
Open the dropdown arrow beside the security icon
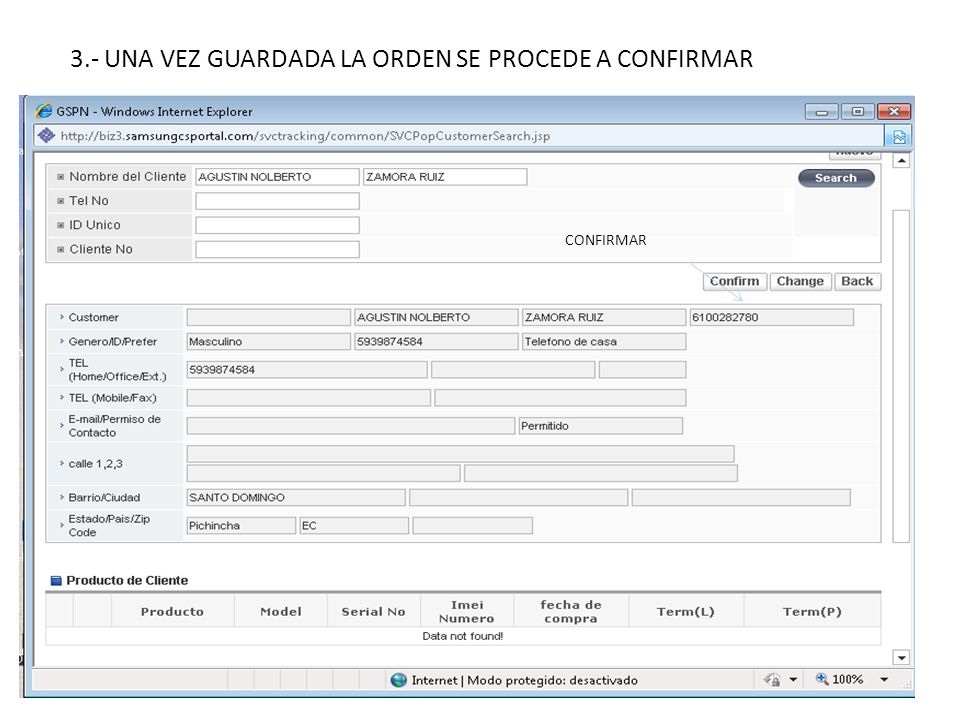(x=793, y=680)
